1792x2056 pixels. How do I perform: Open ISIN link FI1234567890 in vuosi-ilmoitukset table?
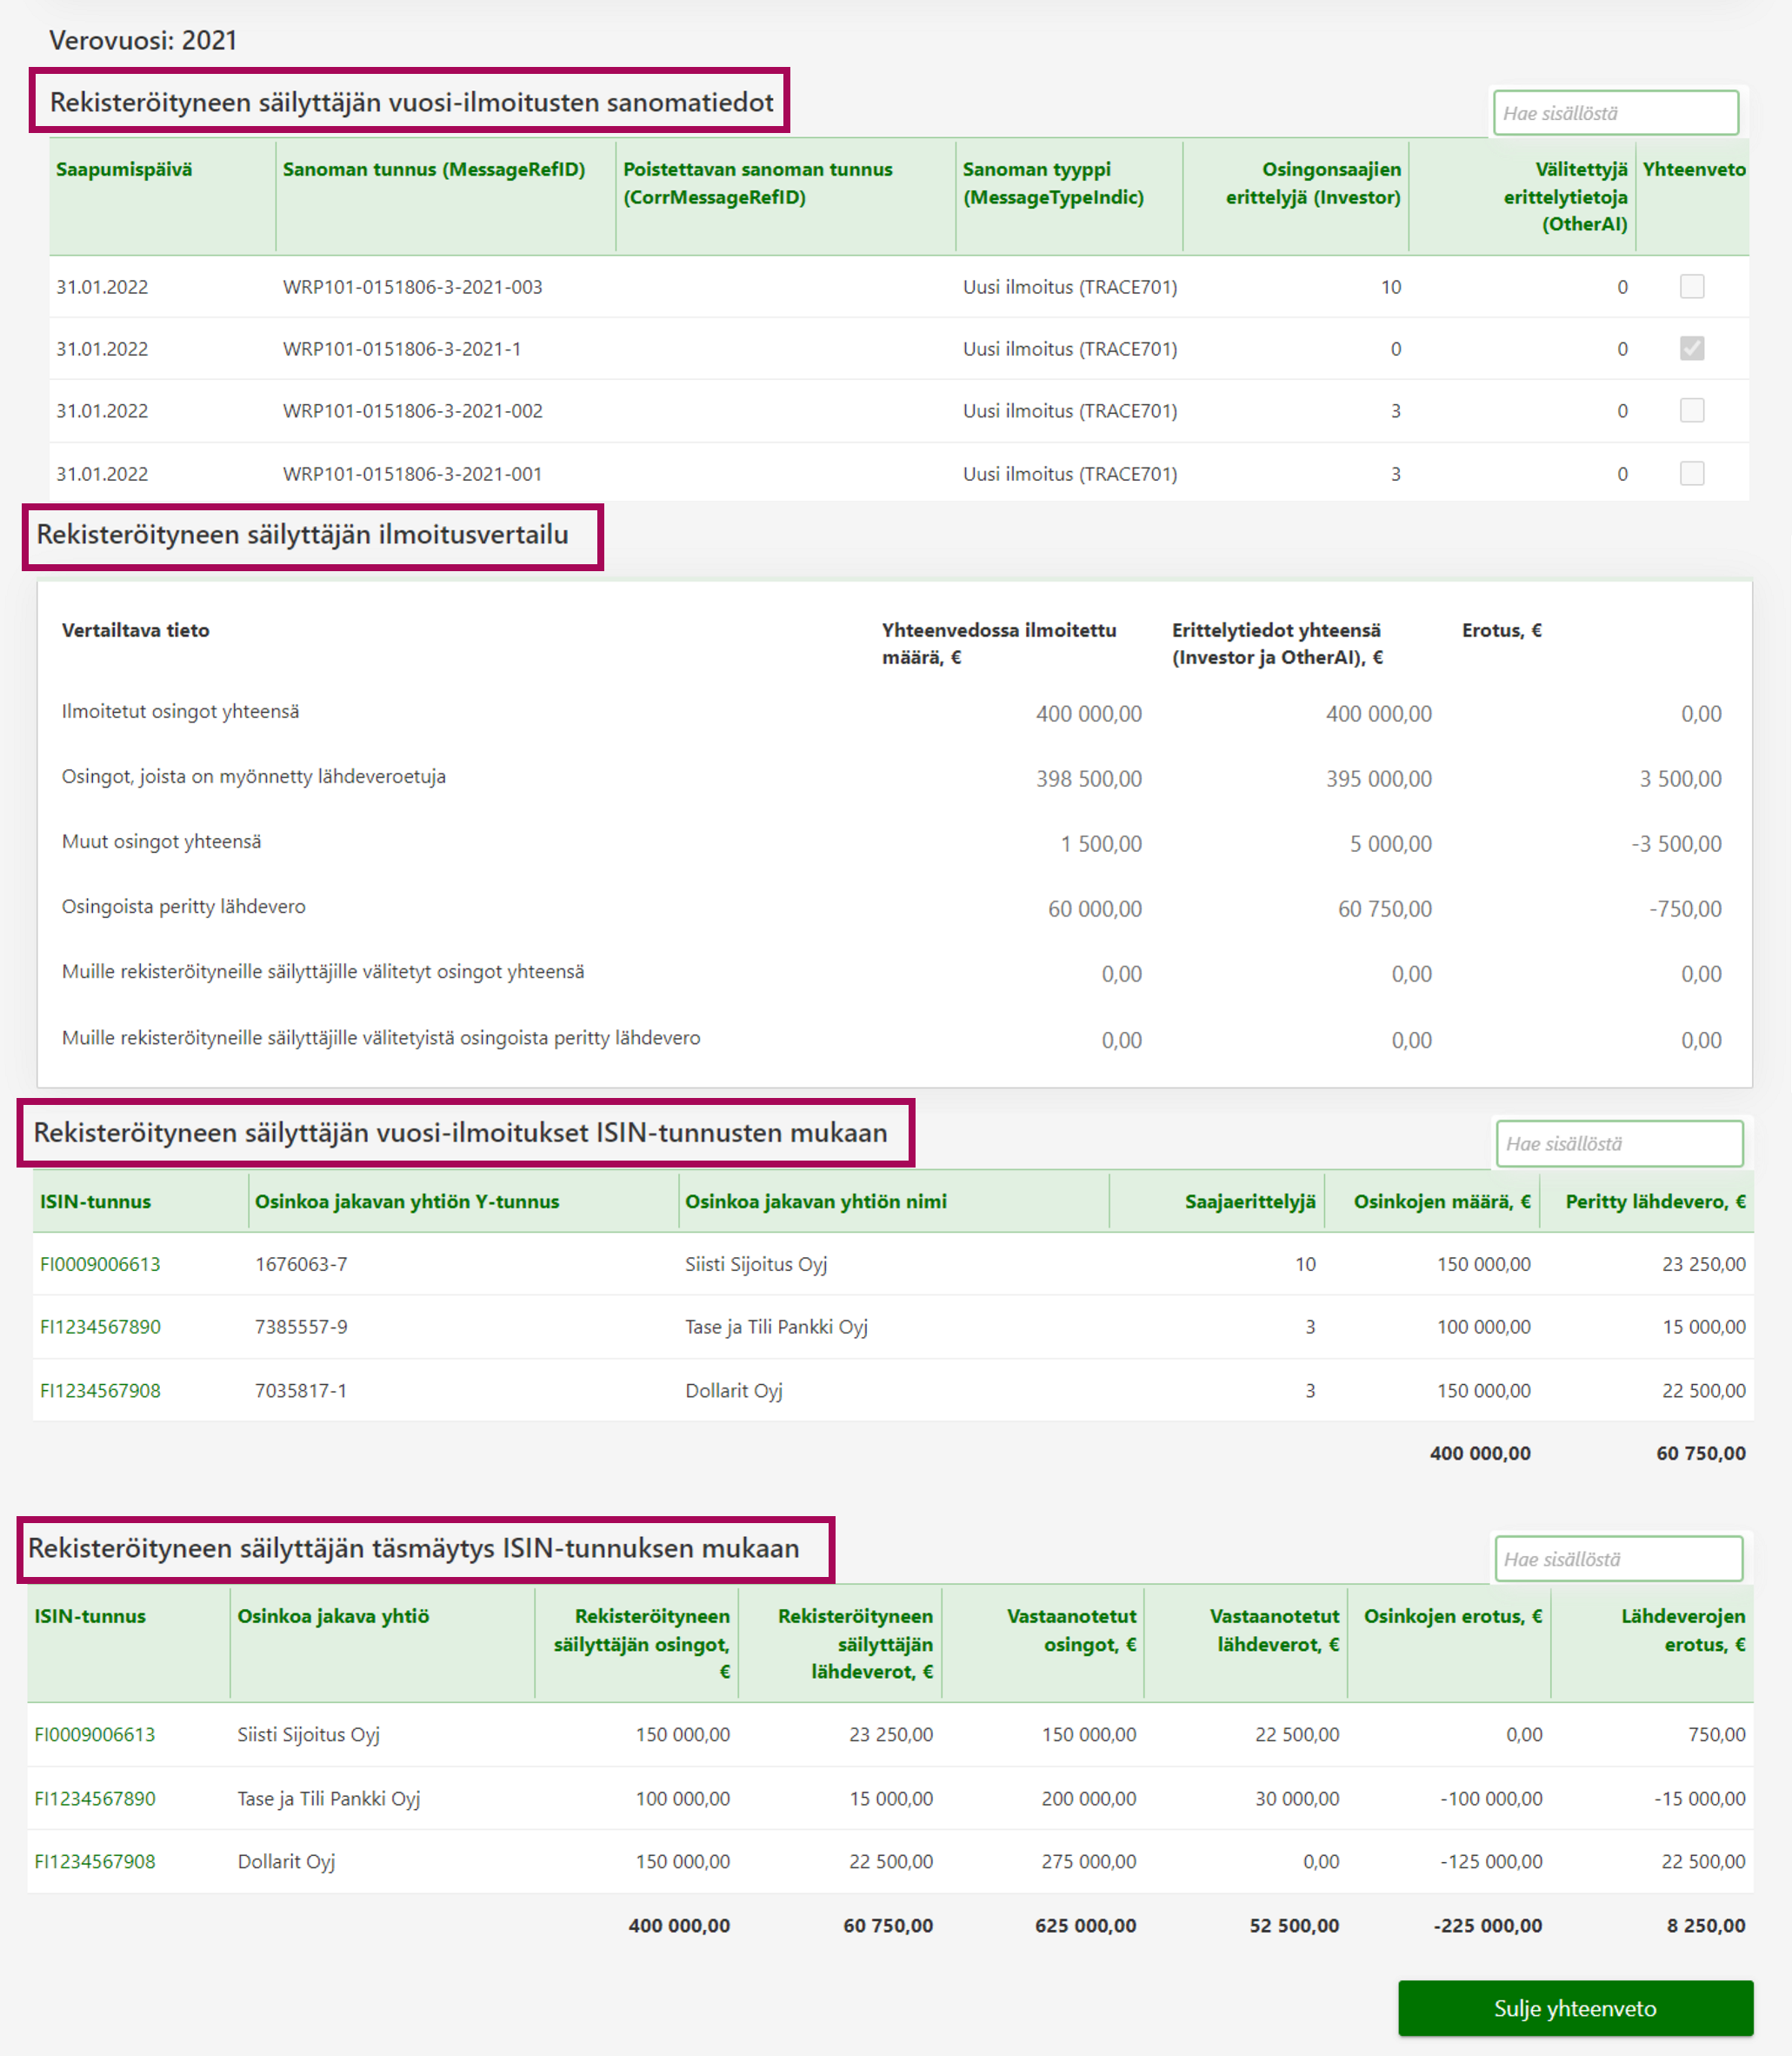click(x=100, y=1327)
